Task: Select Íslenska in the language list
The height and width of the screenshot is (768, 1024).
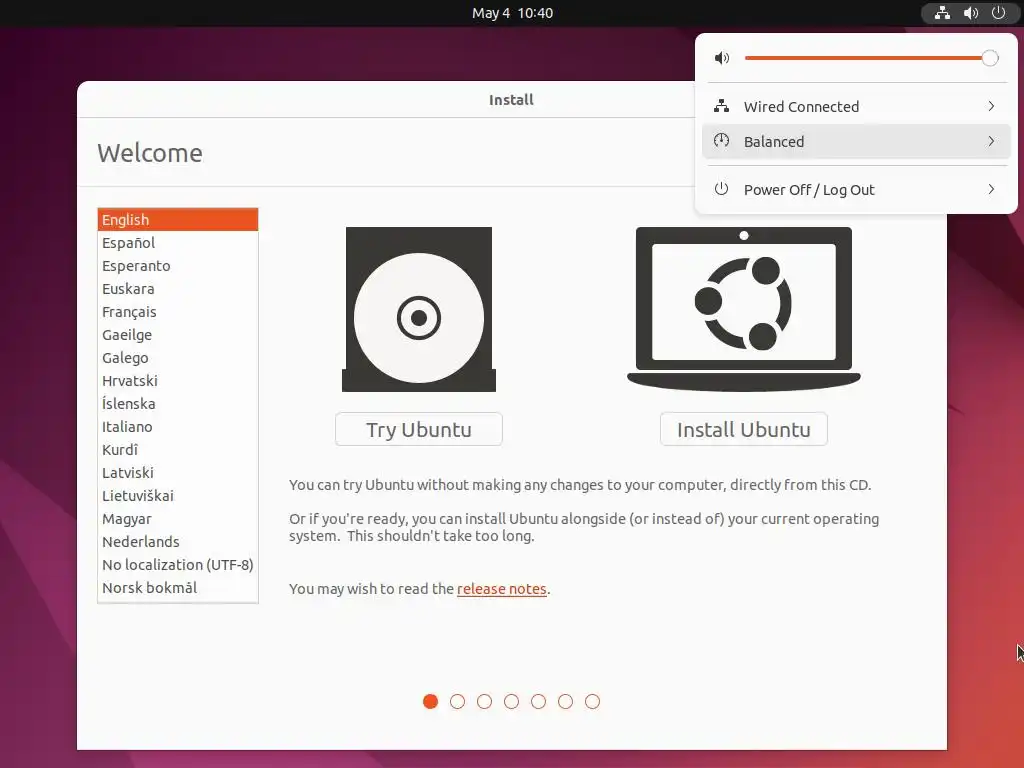Action: click(x=178, y=404)
